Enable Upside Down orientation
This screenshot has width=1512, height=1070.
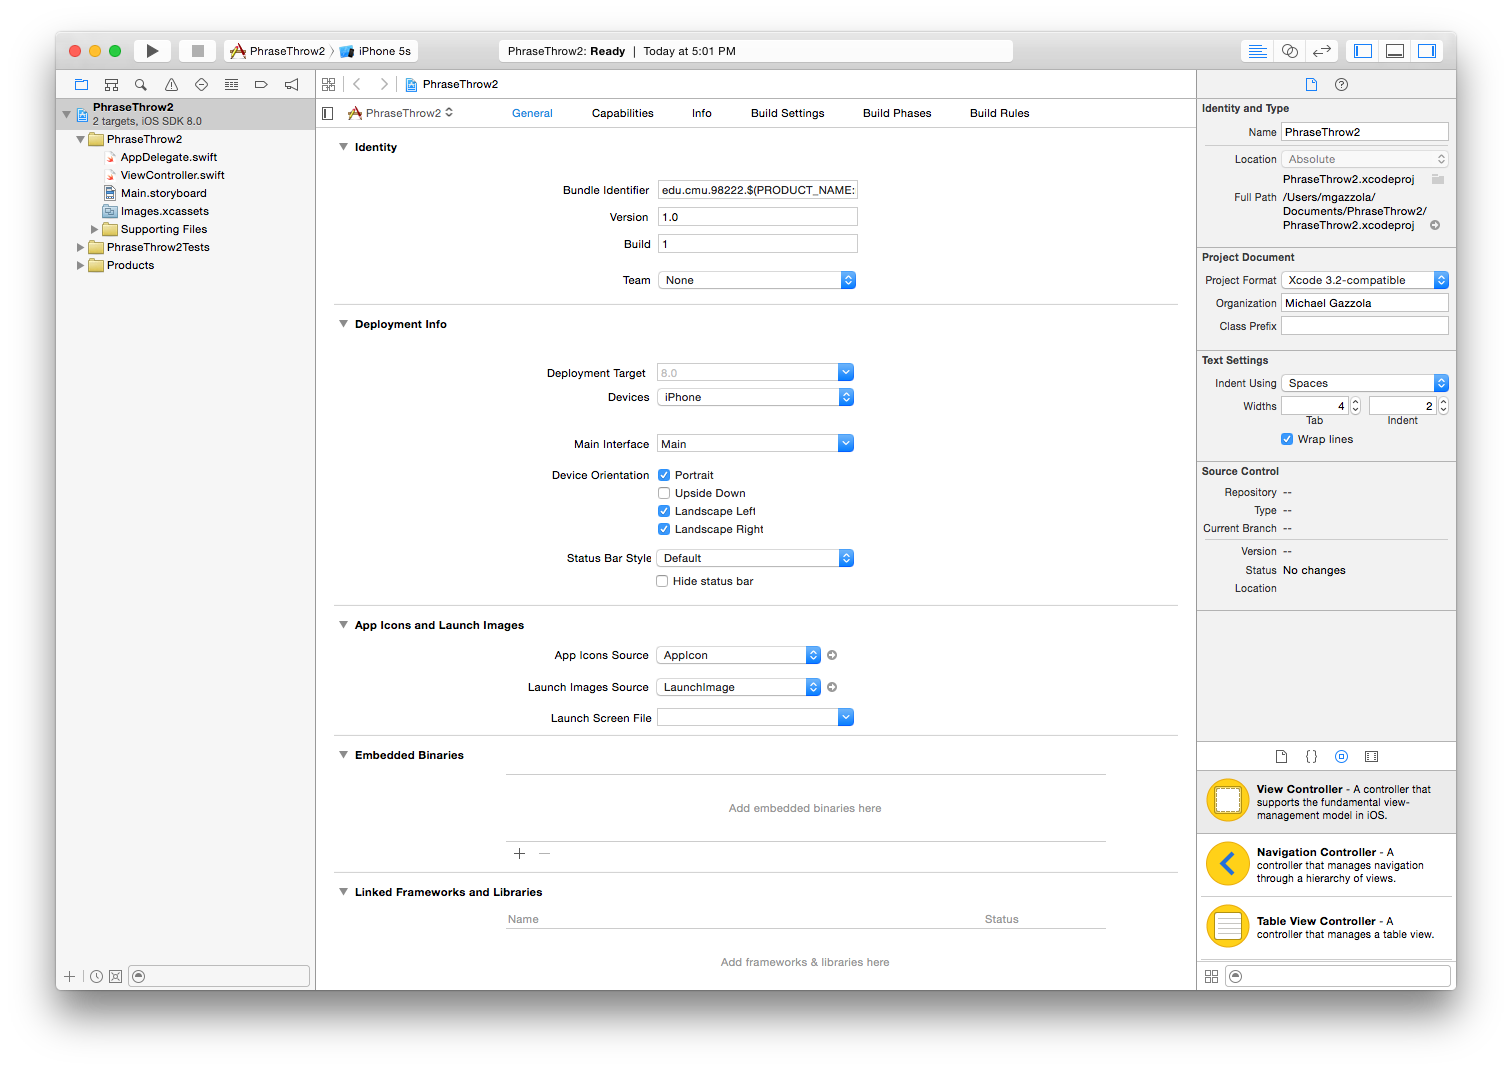664,493
